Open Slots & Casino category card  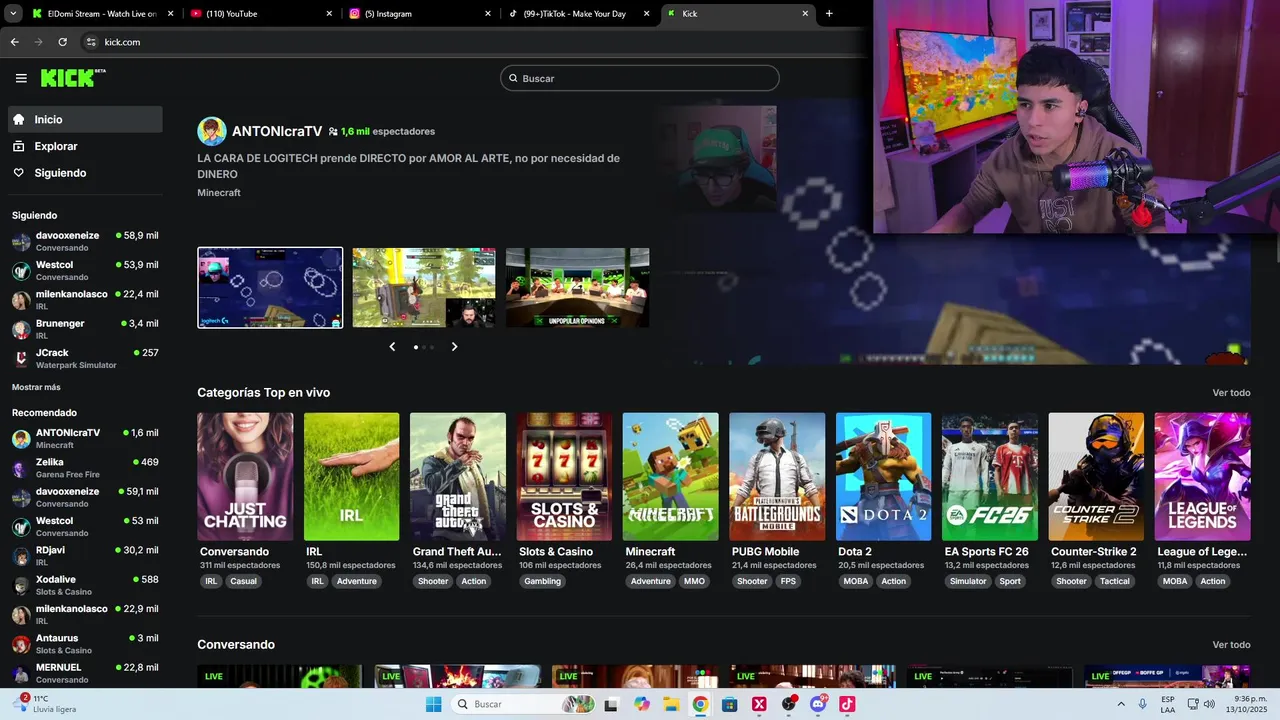coord(564,476)
